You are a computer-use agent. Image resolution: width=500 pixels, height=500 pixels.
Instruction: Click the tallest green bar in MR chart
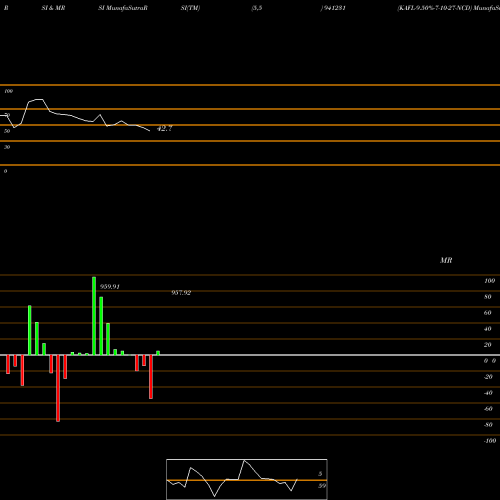point(94,316)
